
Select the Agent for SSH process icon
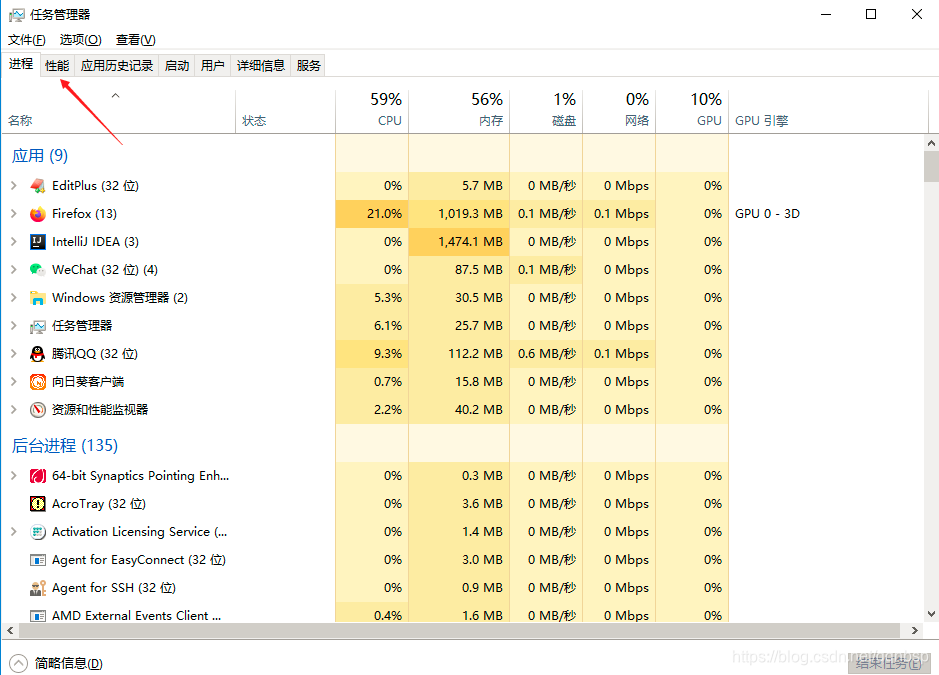point(38,587)
